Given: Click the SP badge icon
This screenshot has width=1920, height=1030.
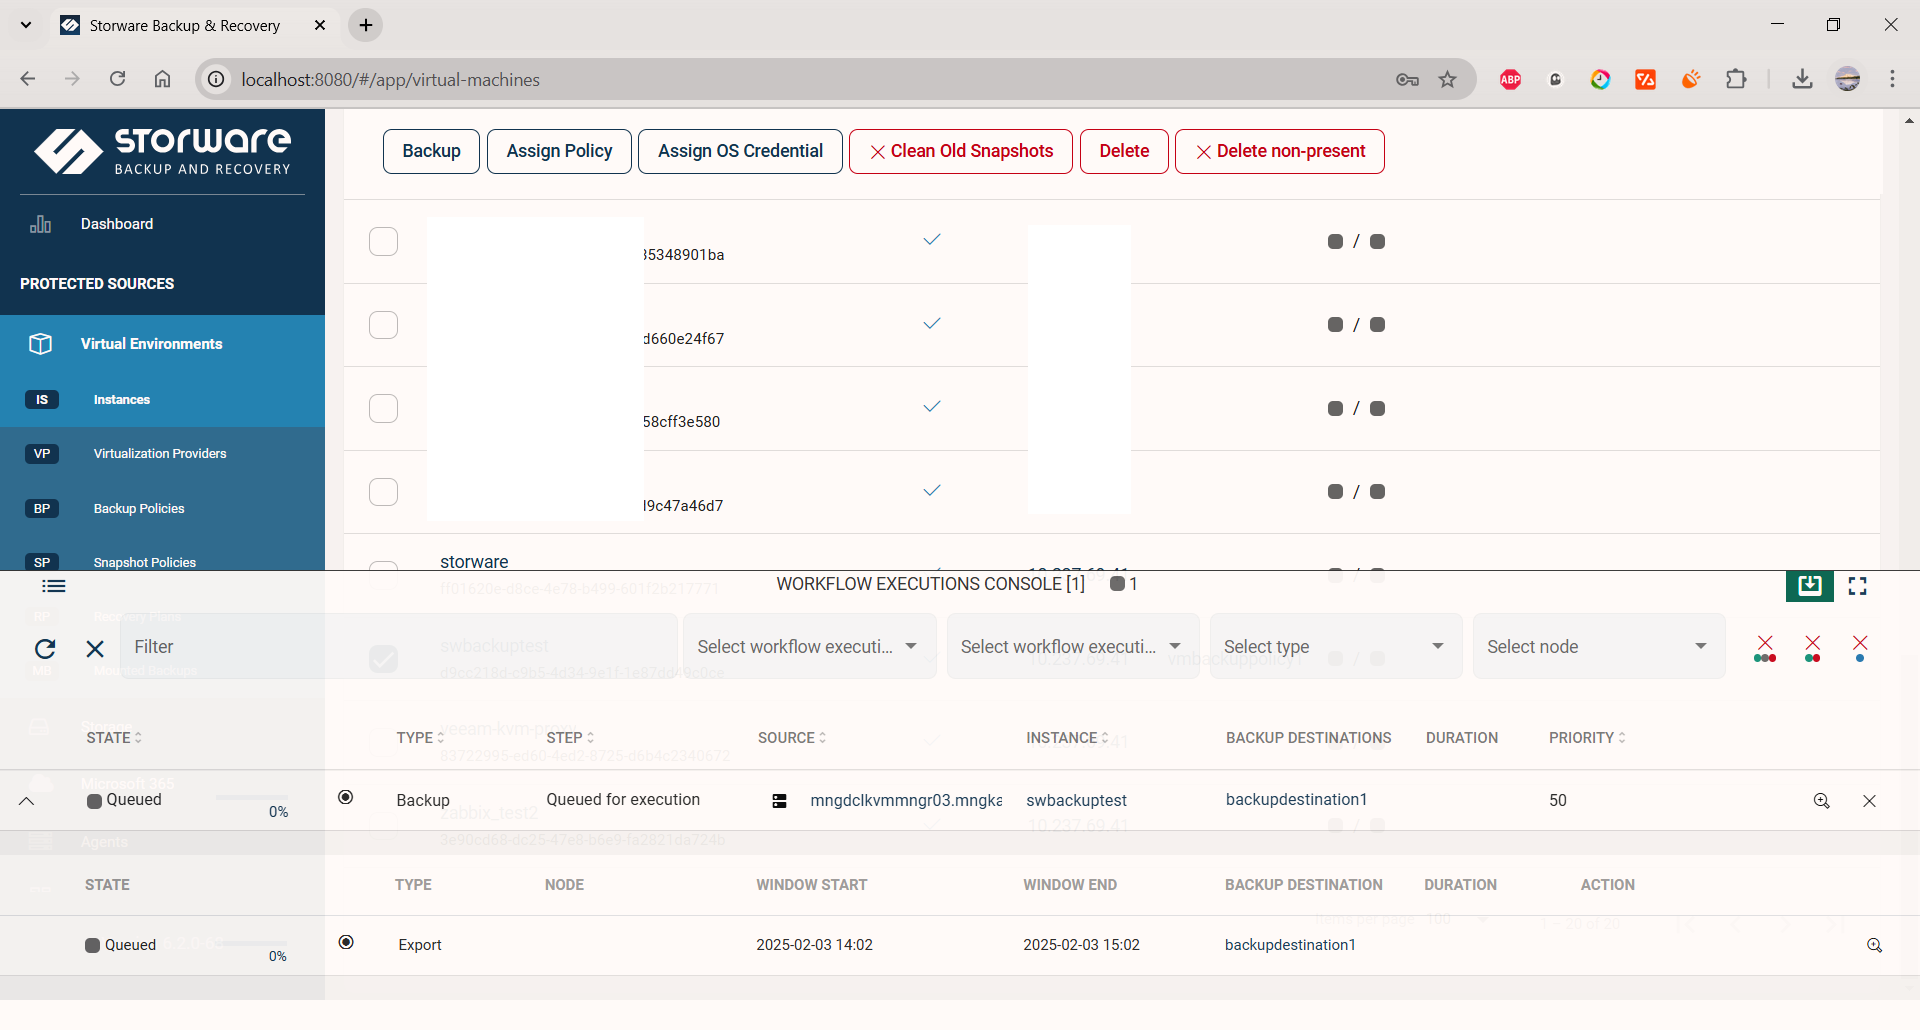Looking at the screenshot, I should coord(42,562).
